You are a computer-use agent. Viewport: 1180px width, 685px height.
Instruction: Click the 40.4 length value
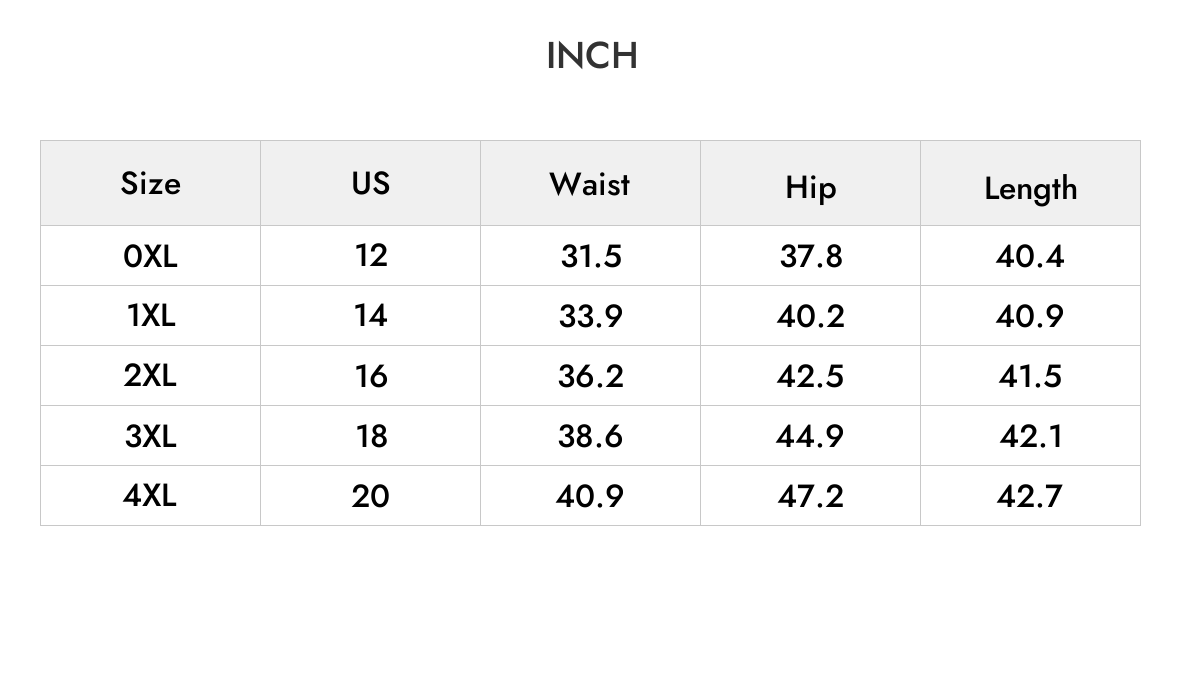click(x=1030, y=256)
